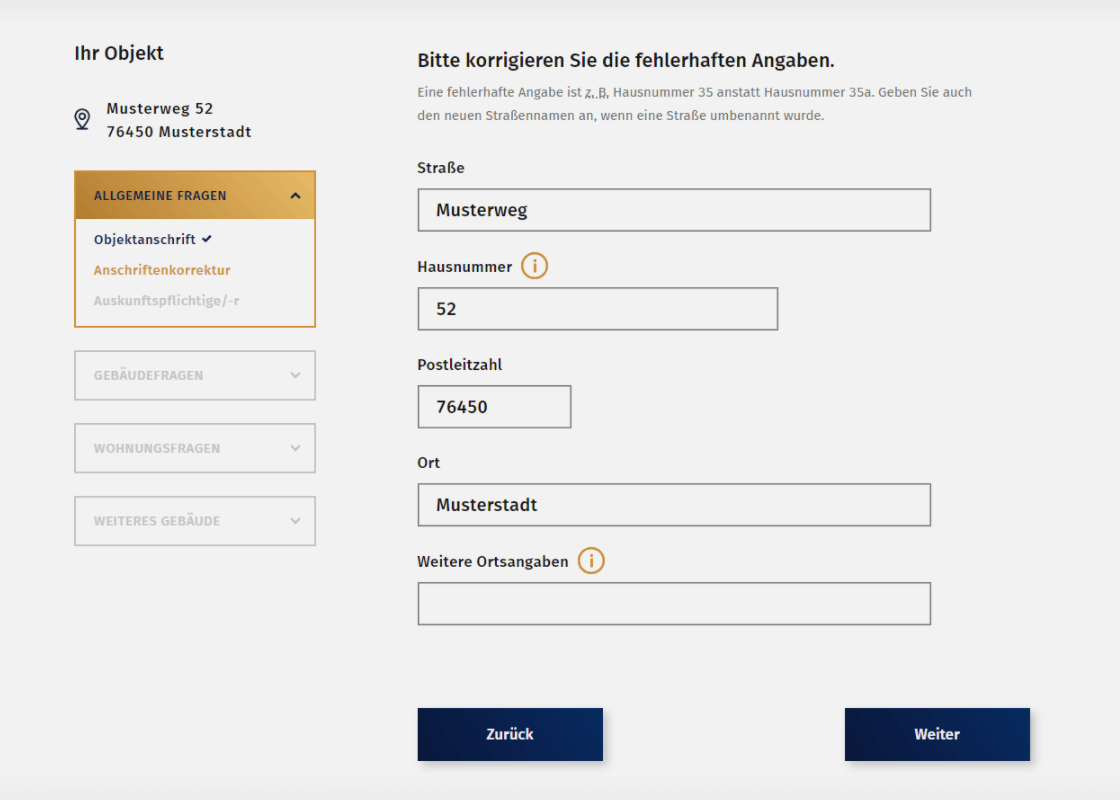Image resolution: width=1120 pixels, height=800 pixels.
Task: Click the info icon next to Hausnummer
Action: click(535, 267)
